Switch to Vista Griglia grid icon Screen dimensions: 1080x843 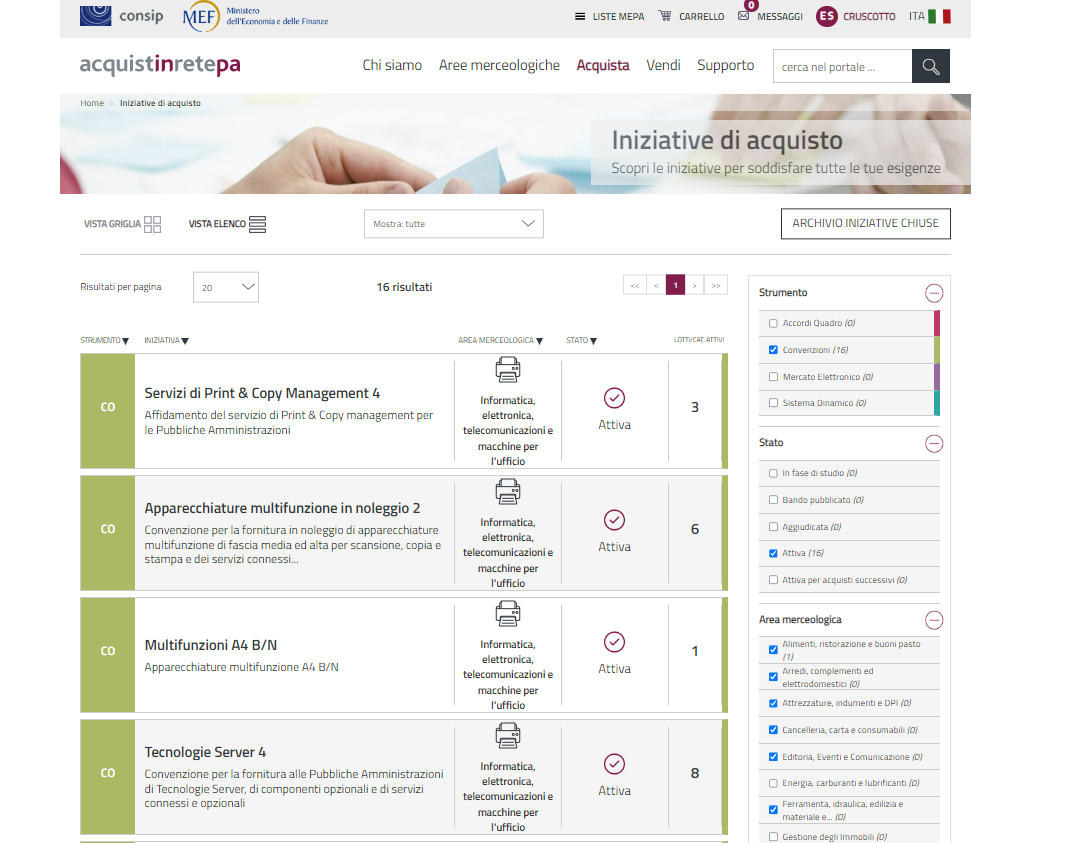[152, 224]
